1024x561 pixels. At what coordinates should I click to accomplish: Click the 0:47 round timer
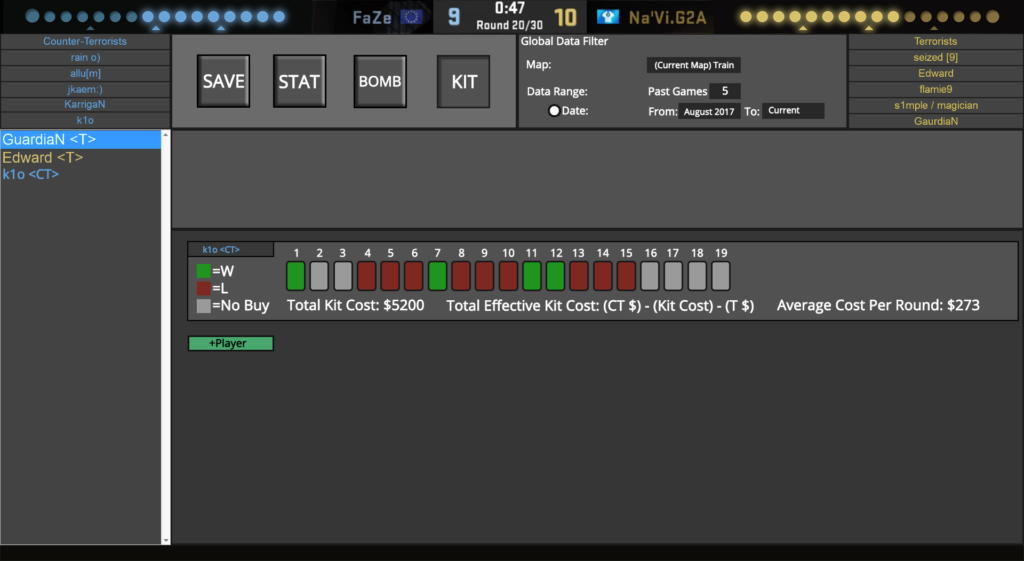click(x=509, y=8)
